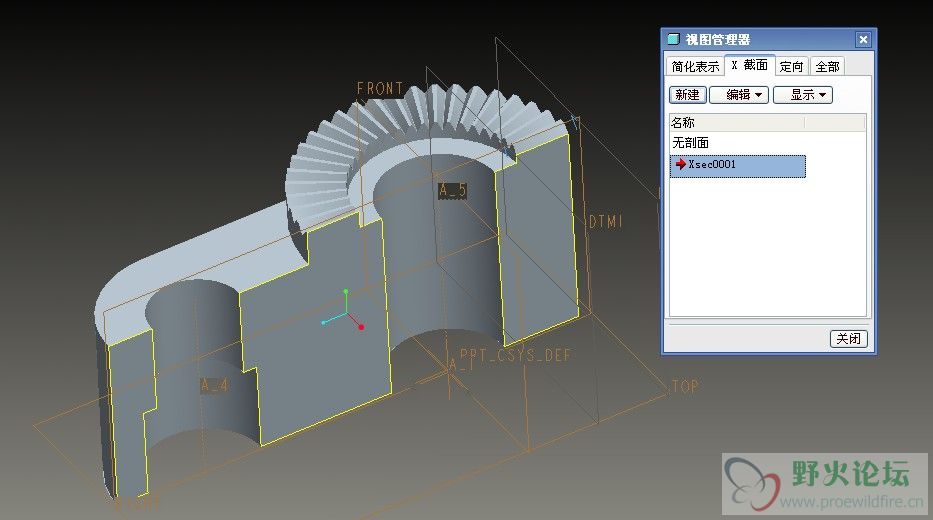Switch to the 简化表示 tab
The image size is (933, 520).
[695, 67]
